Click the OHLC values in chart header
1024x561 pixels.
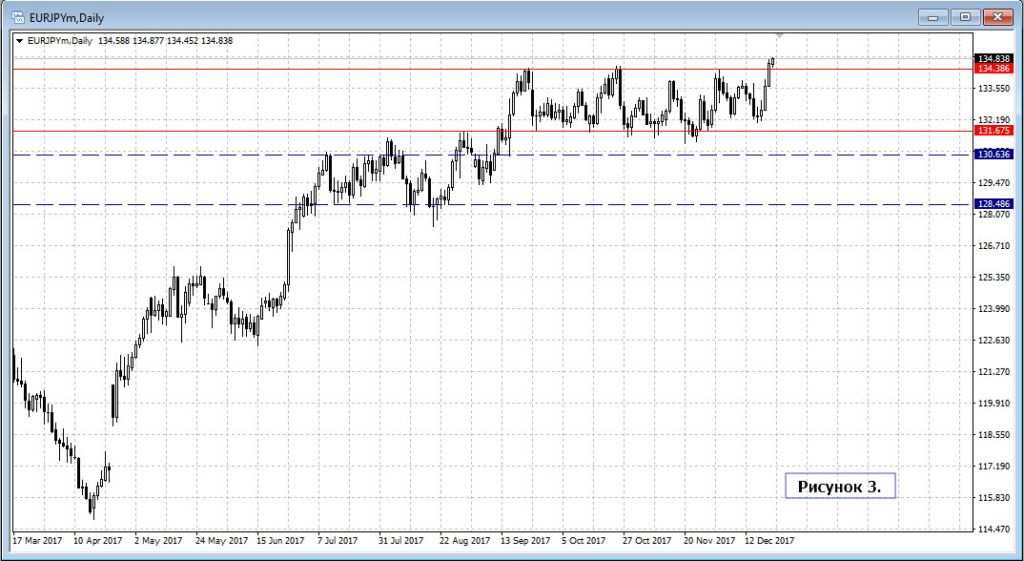point(166,40)
